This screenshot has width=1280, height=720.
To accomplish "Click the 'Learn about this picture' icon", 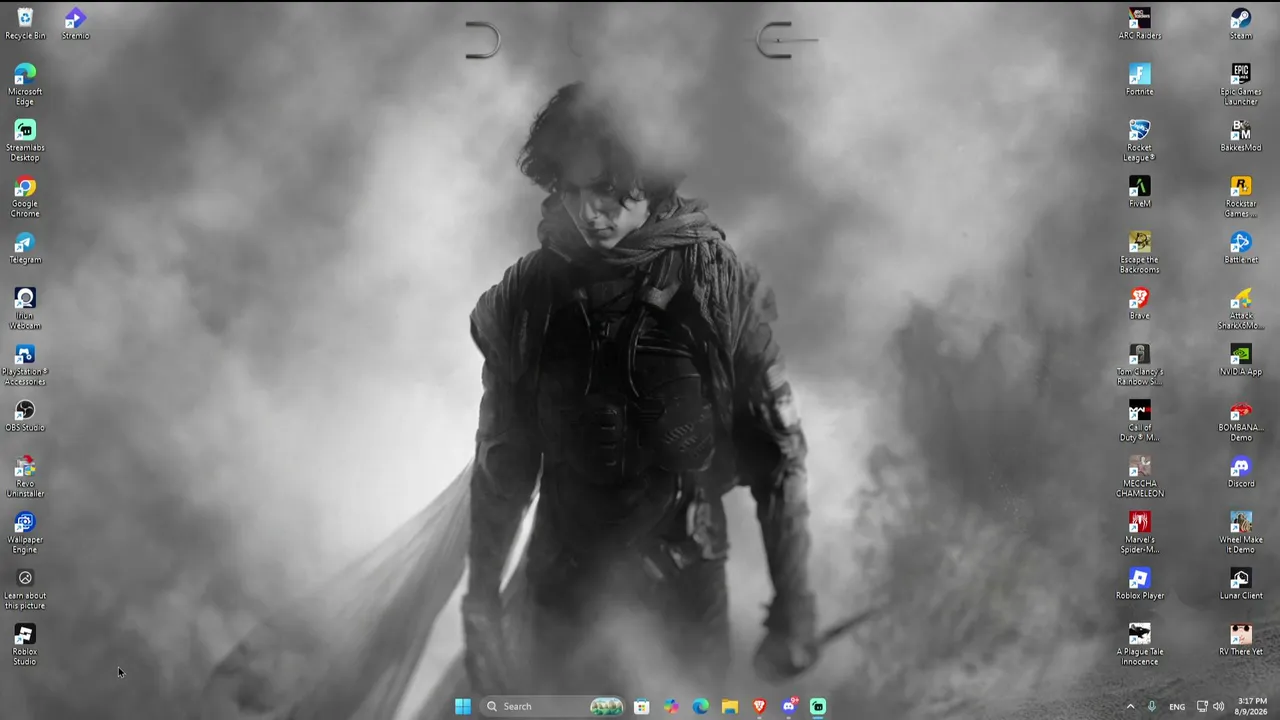I will 25,589.
